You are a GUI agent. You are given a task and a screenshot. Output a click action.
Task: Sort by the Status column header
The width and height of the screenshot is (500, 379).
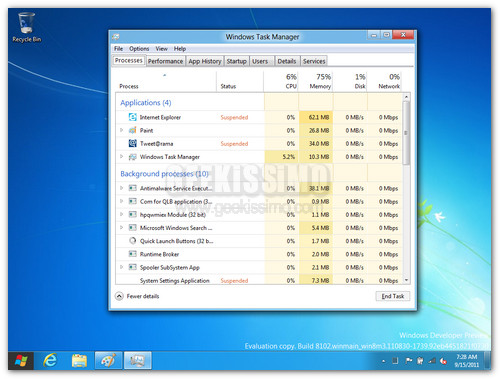(240, 81)
